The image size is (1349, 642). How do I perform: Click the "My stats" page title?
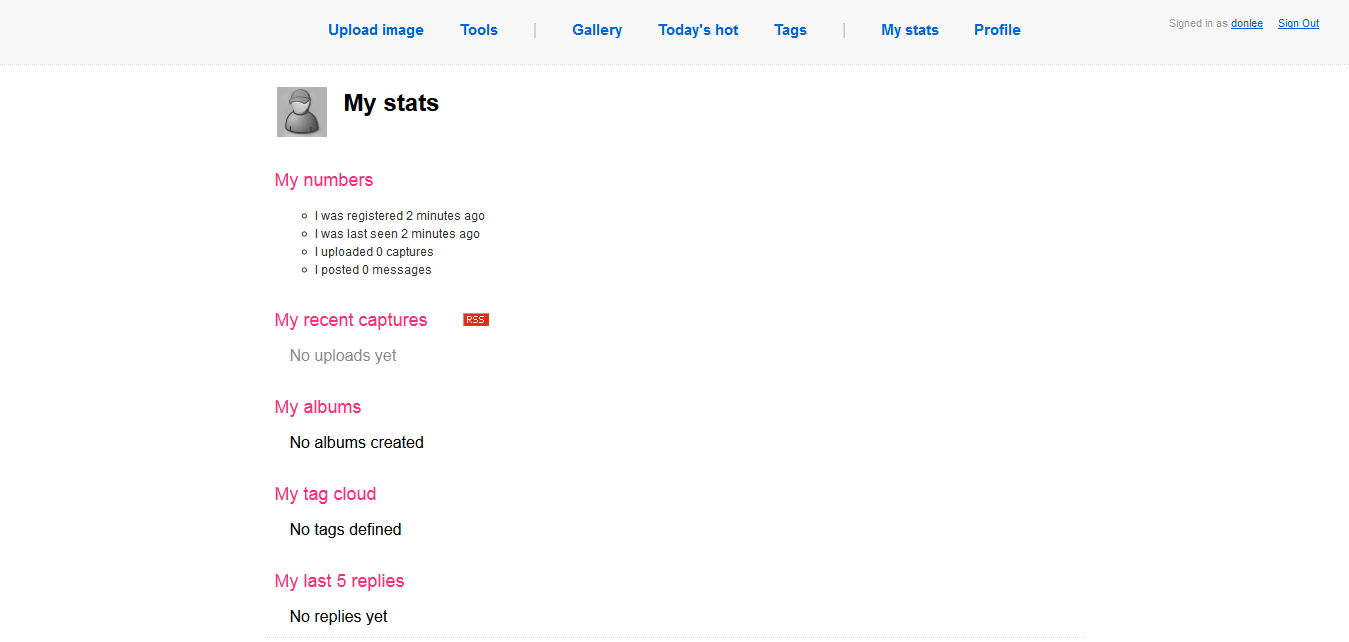pyautogui.click(x=391, y=103)
